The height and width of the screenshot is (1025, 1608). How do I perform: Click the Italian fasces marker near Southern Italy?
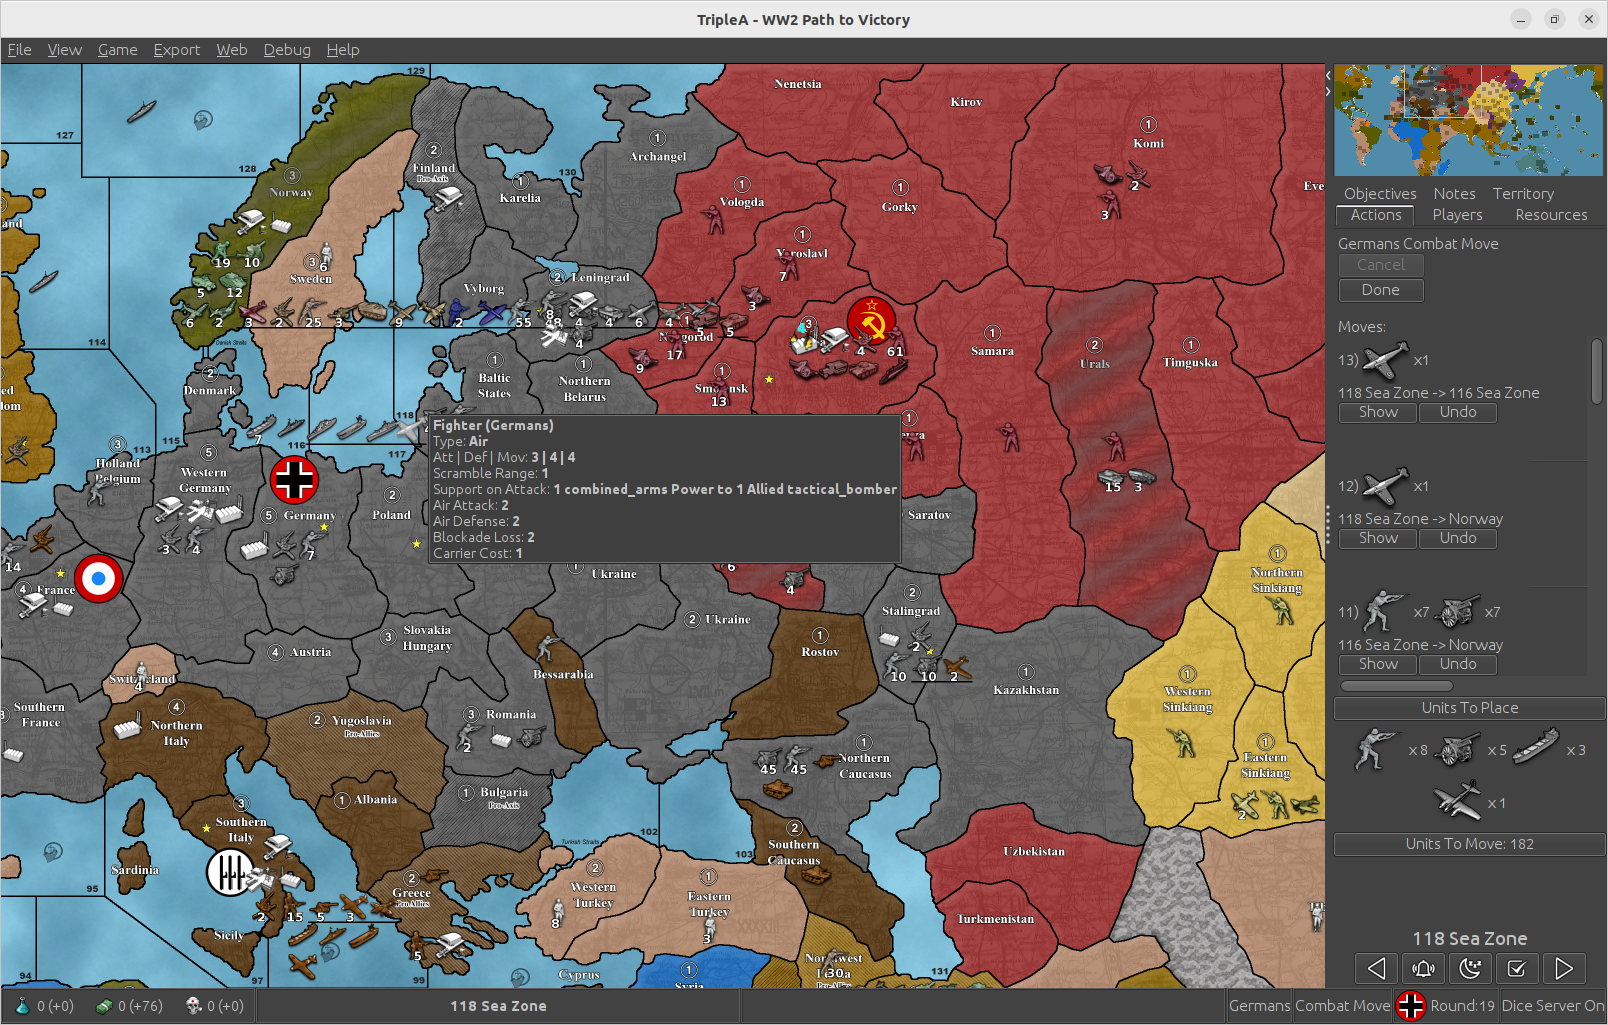230,872
